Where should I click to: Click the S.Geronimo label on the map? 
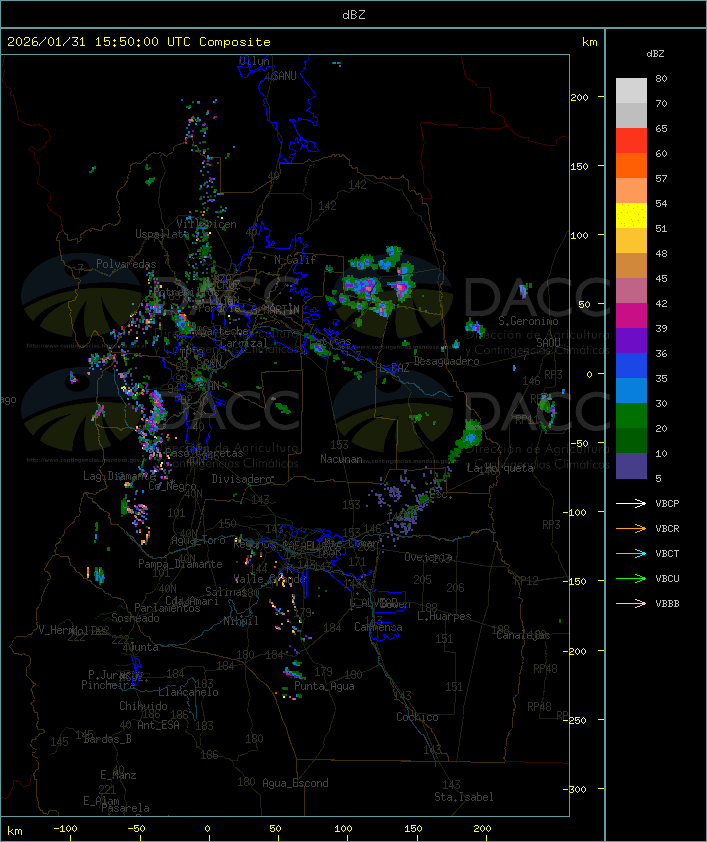[527, 321]
